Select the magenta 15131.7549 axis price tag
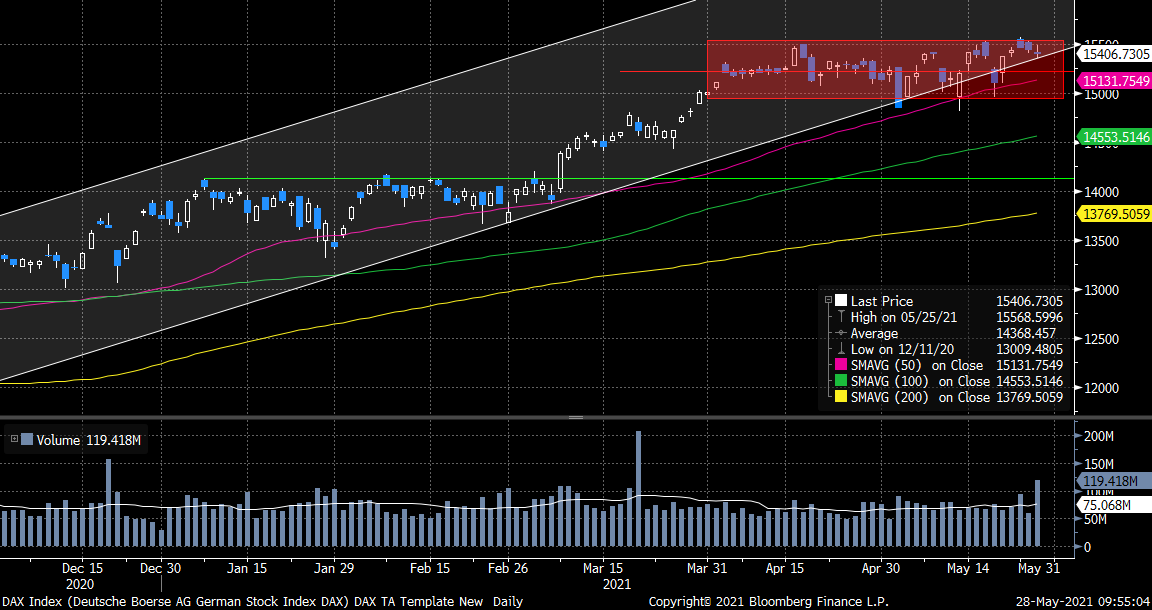This screenshot has height=610, width=1152. point(1115,82)
